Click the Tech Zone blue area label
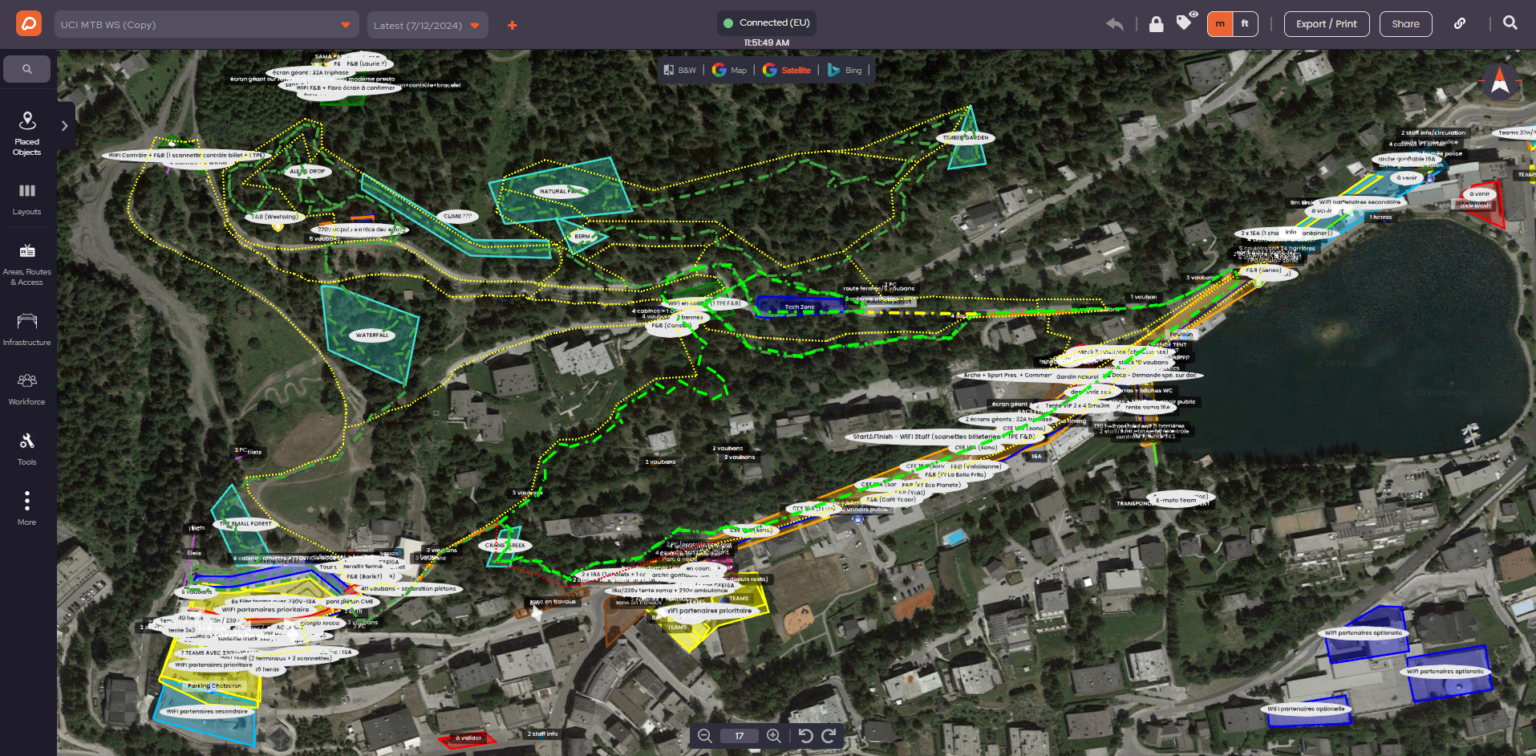This screenshot has width=1536, height=756. pos(800,308)
